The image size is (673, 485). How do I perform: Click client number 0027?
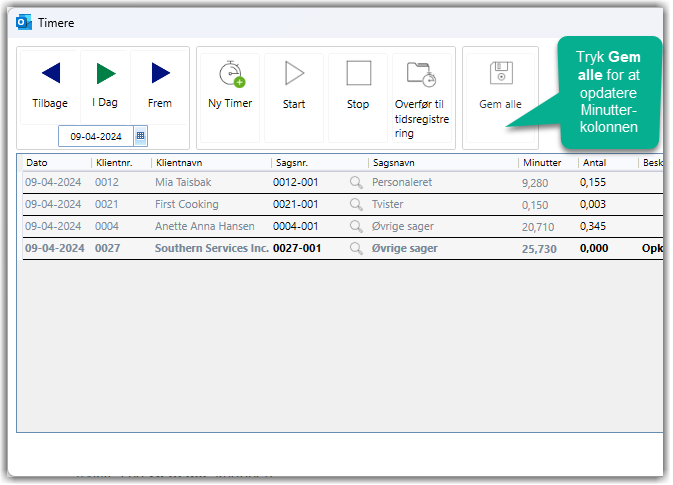107,248
